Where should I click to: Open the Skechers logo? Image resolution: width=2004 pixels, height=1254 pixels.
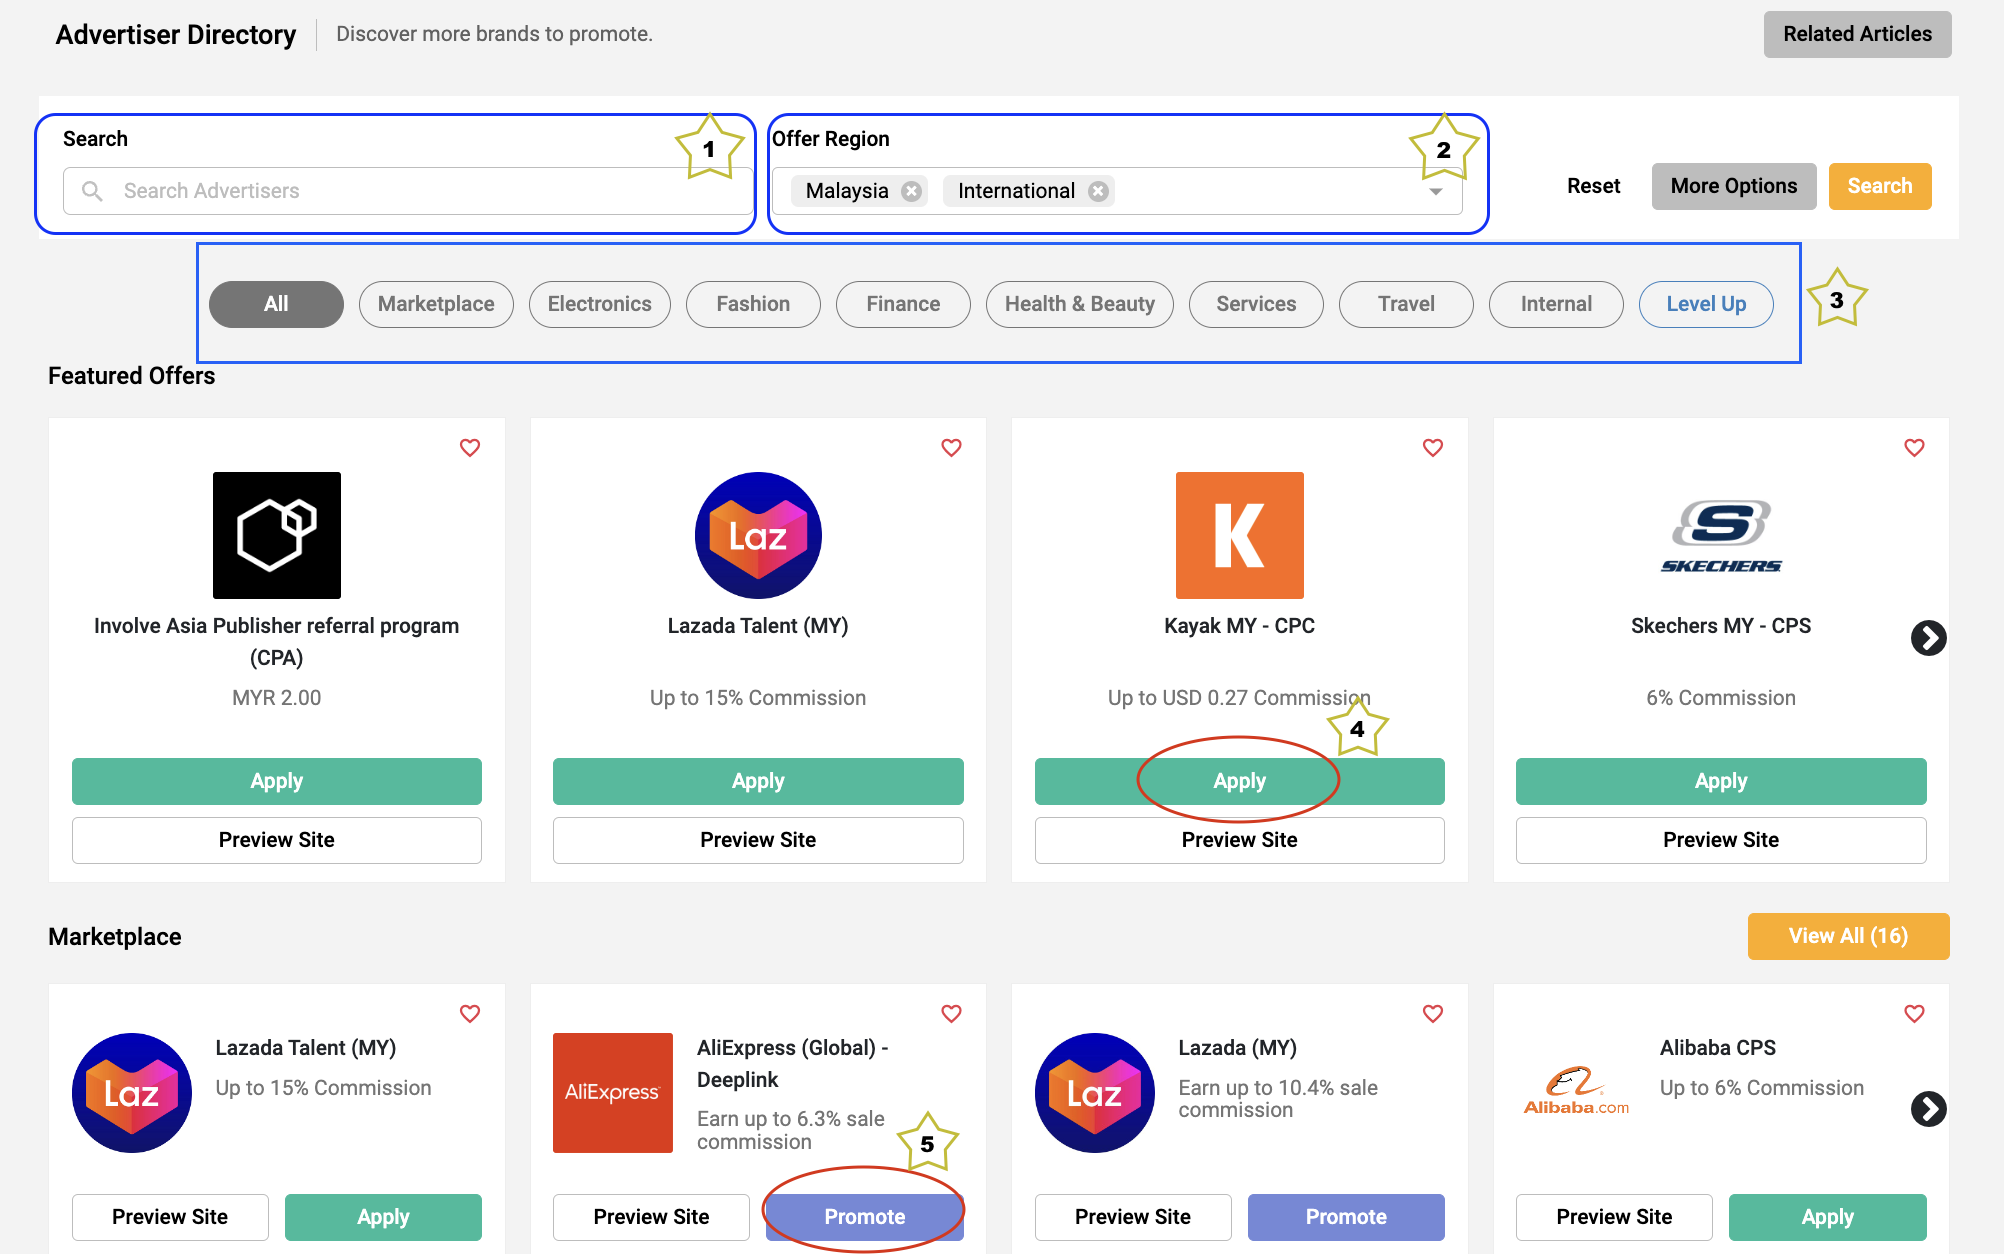(1721, 537)
